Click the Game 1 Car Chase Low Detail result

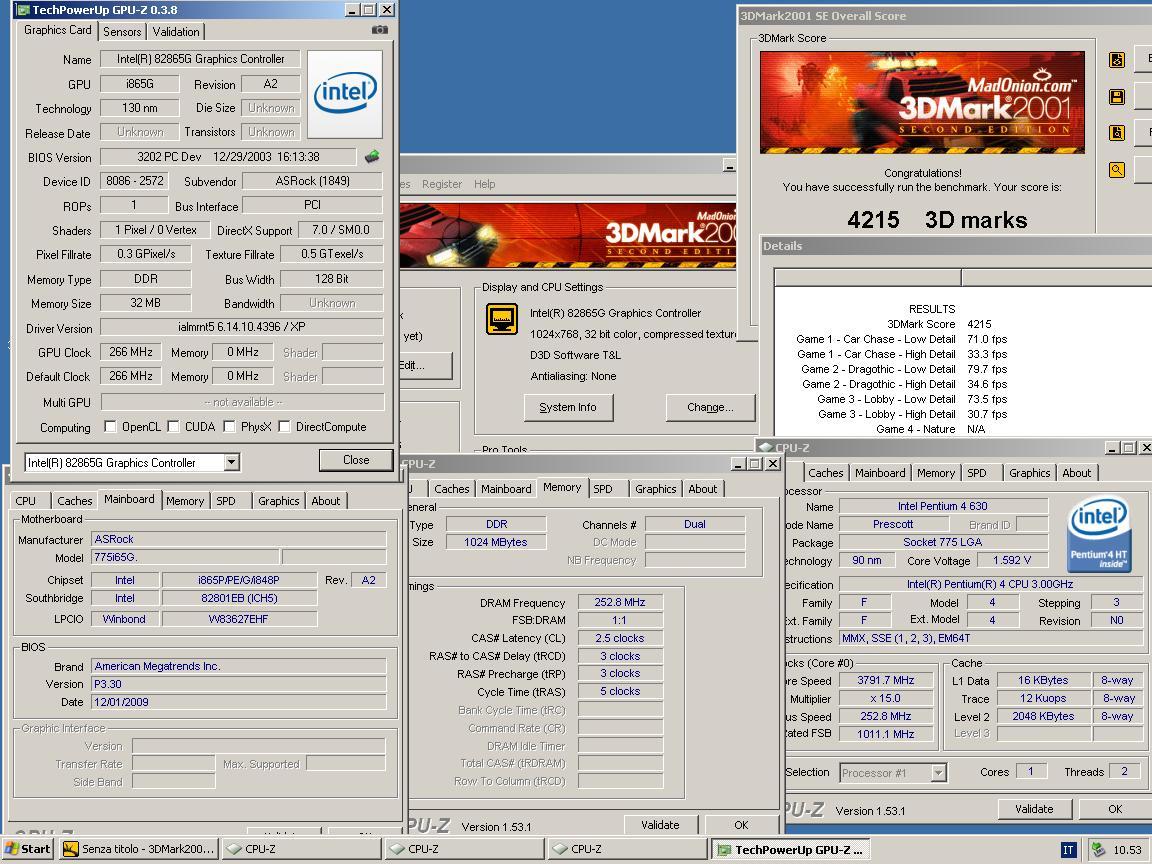pyautogui.click(x=901, y=339)
